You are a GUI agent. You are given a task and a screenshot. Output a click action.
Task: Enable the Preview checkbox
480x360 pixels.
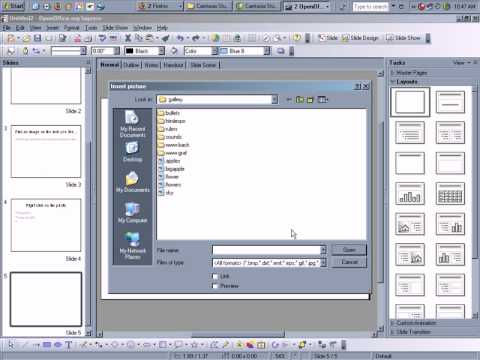[x=215, y=286]
